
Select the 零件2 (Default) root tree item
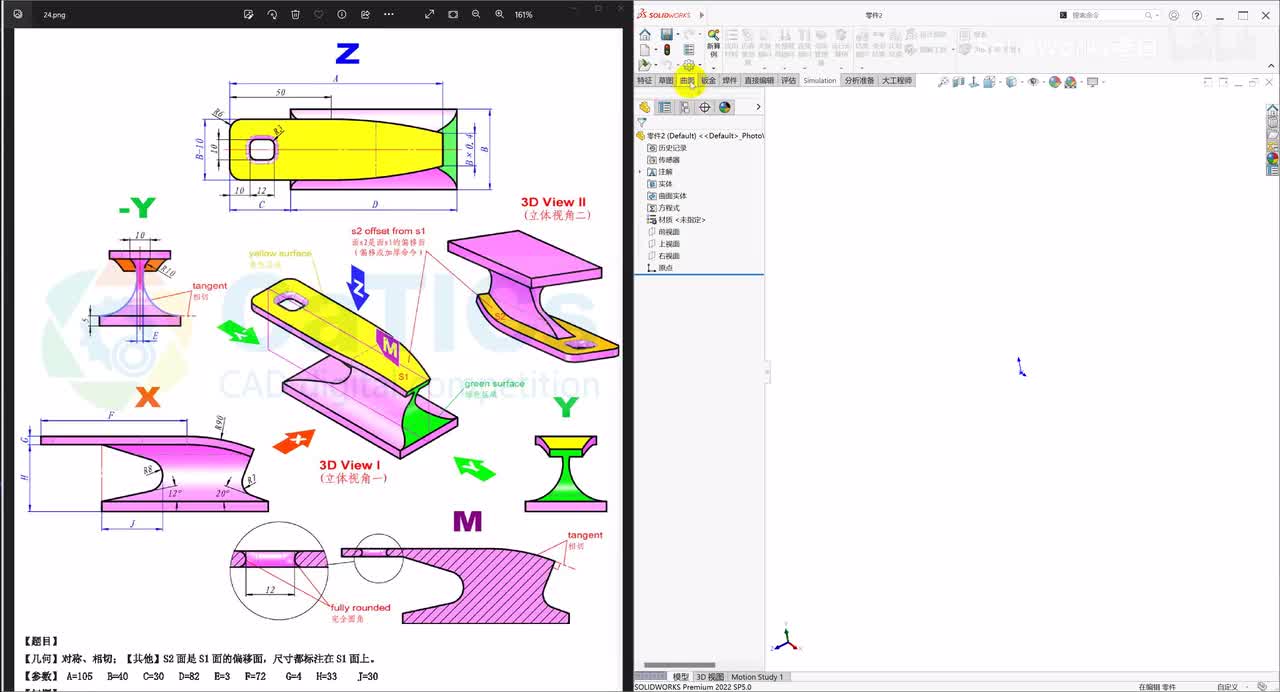point(700,135)
